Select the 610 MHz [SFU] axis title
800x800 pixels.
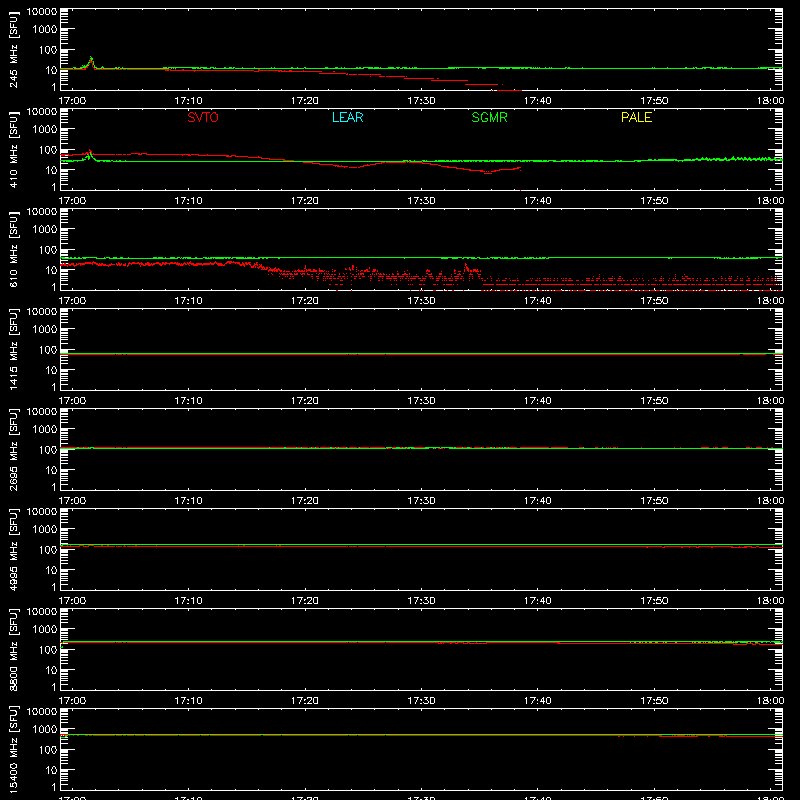point(13,249)
